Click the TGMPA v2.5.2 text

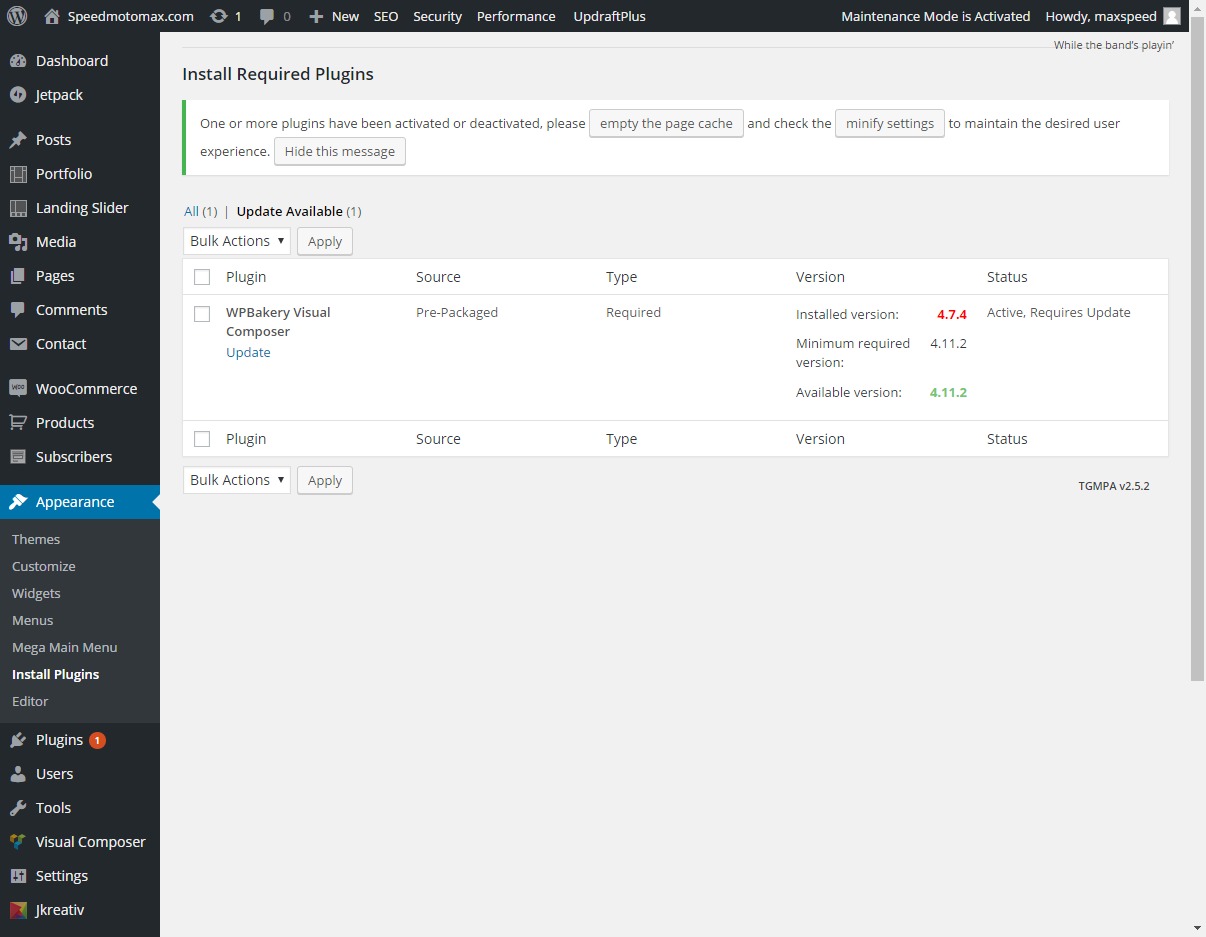(1114, 486)
